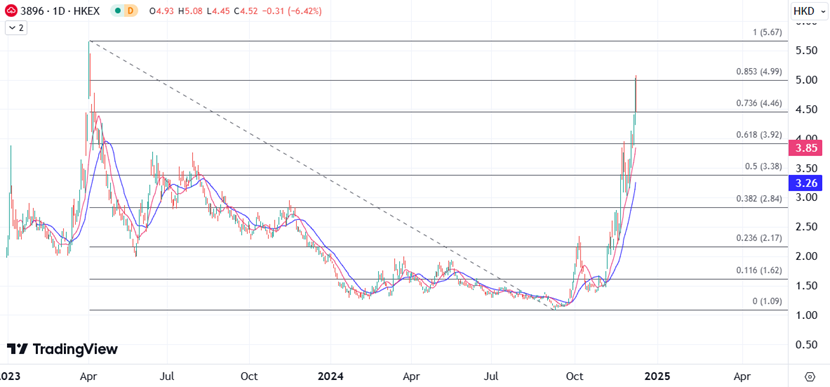Click the orange D delayed-data badge
Image resolution: width=830 pixels, height=387 pixels.
coord(129,11)
